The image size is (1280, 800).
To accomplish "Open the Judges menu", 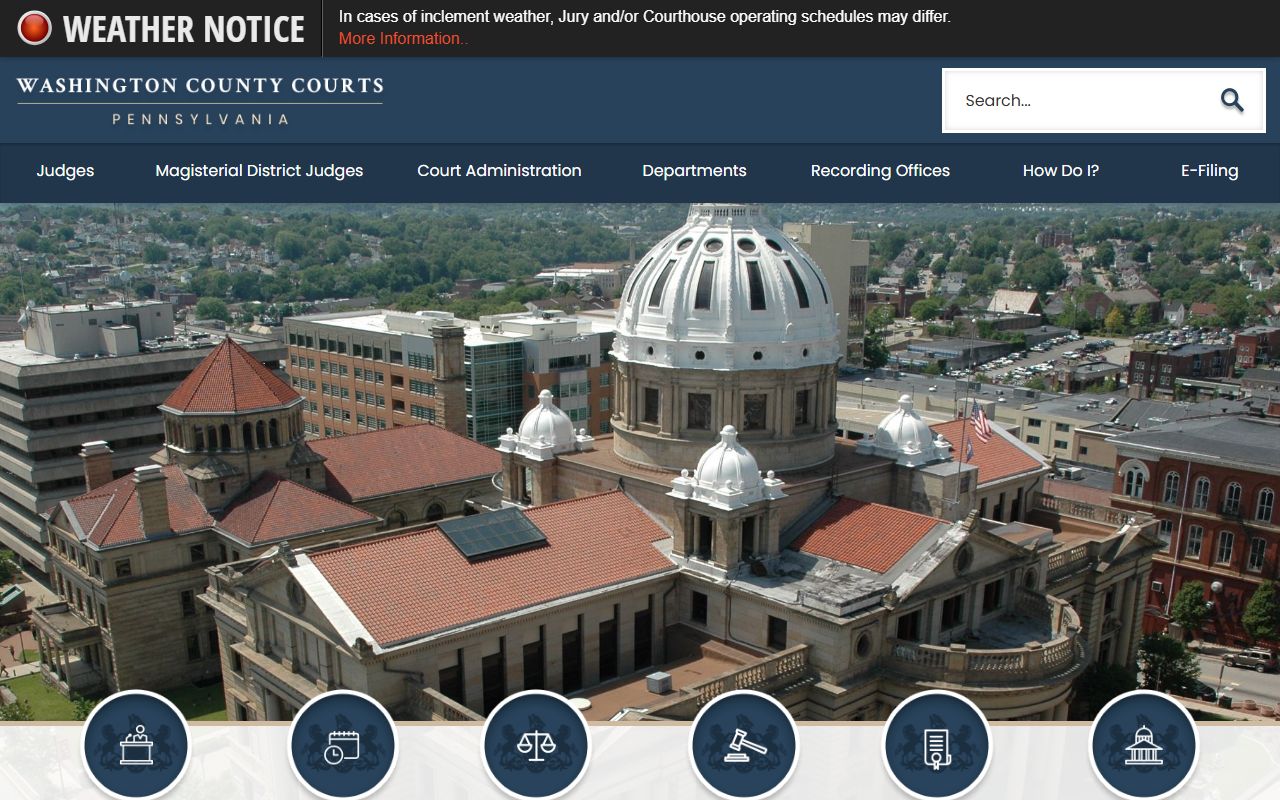I will (65, 171).
